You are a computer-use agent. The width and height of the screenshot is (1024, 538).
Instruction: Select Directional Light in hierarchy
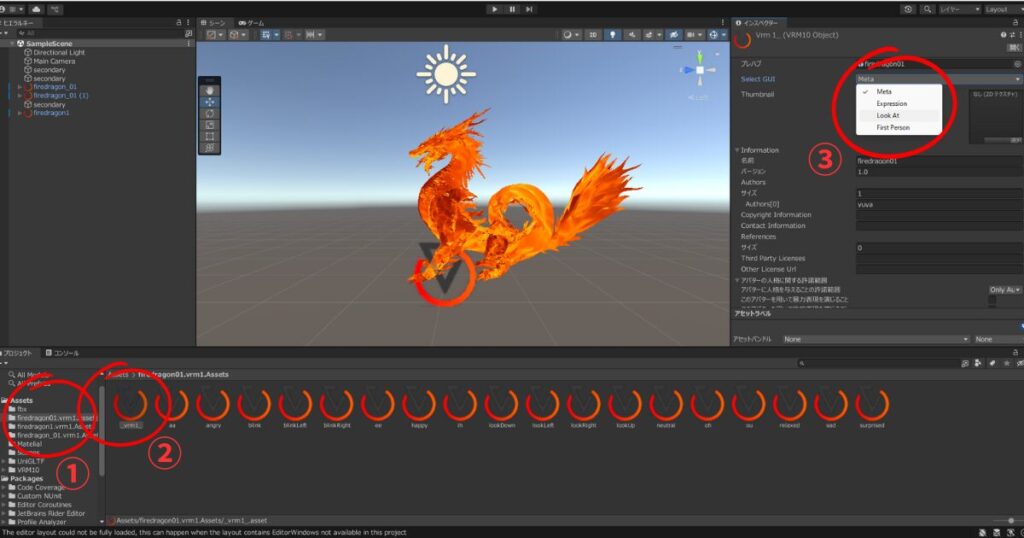59,52
